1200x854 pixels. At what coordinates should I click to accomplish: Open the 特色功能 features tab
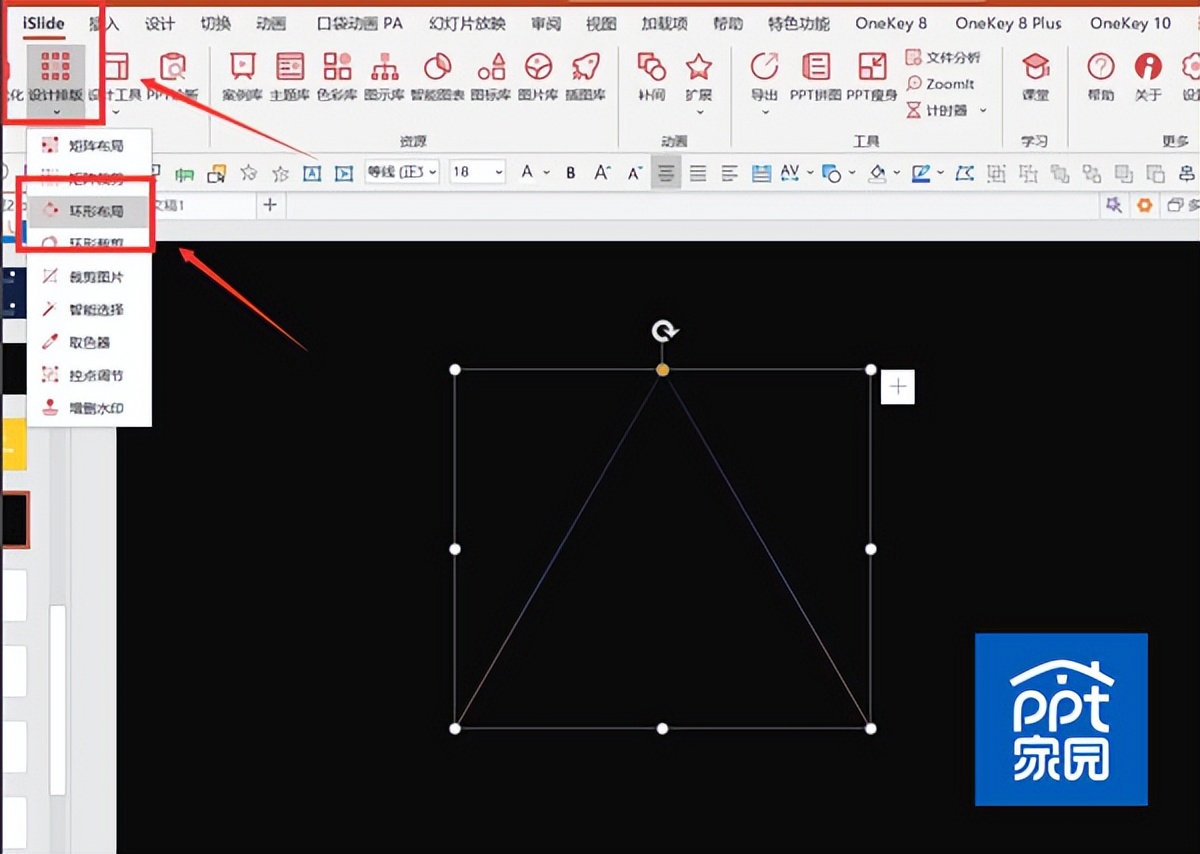pos(798,23)
